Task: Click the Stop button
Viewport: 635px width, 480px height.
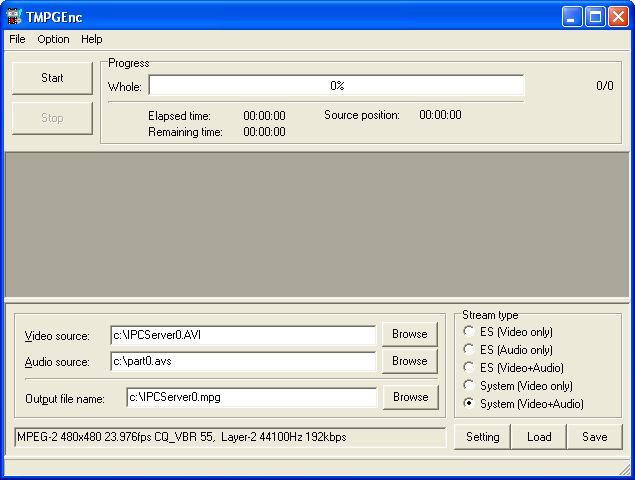Action: click(x=52, y=118)
